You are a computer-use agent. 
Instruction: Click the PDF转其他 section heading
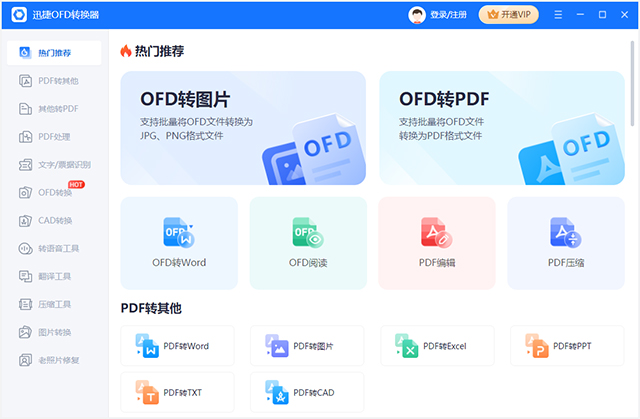click(x=151, y=308)
